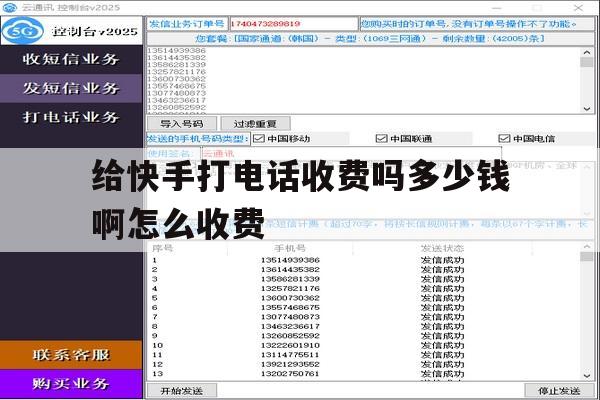Minimize the 云通讯 控制台 window

[497, 7]
